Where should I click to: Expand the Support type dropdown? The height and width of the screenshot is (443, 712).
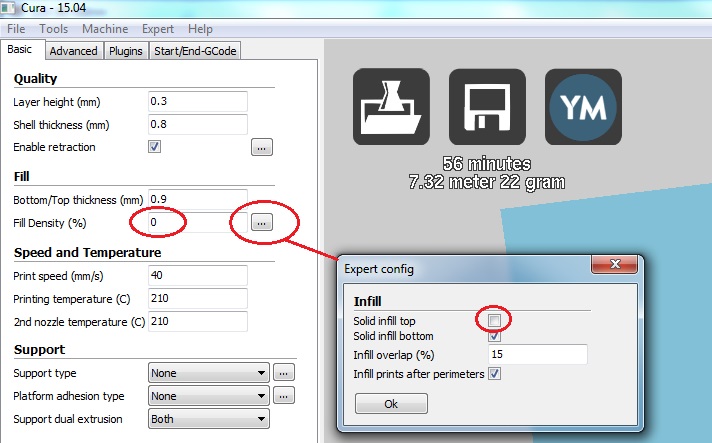point(208,373)
